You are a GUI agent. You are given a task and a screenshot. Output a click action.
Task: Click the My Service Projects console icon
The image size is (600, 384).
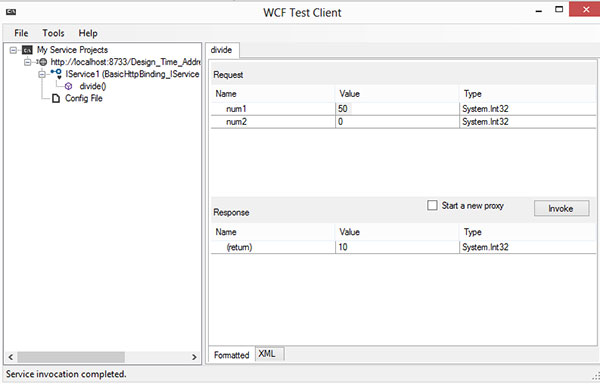[x=27, y=50]
